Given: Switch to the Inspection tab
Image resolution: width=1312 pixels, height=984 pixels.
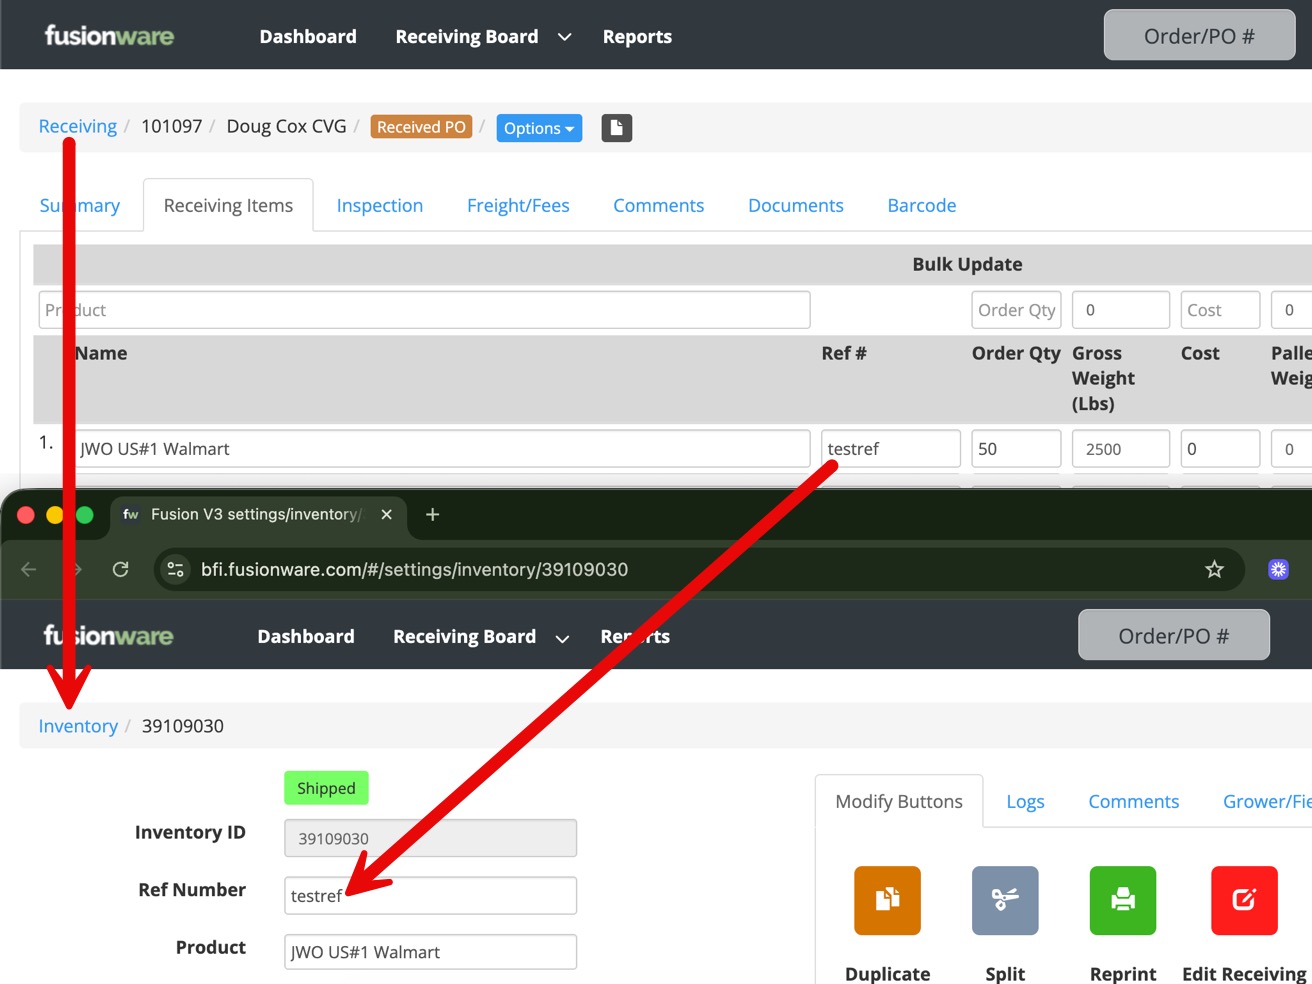Looking at the screenshot, I should (x=379, y=205).
